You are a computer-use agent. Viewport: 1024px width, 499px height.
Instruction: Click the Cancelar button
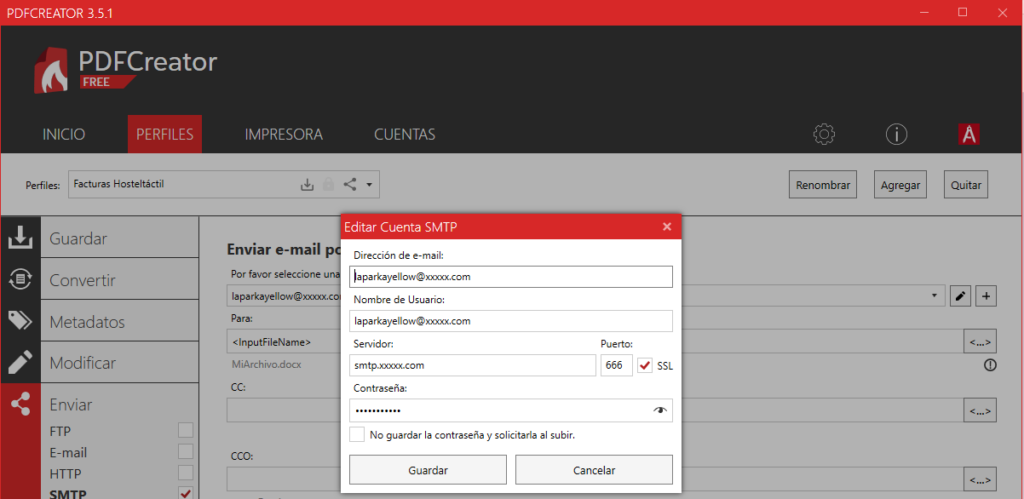point(594,470)
